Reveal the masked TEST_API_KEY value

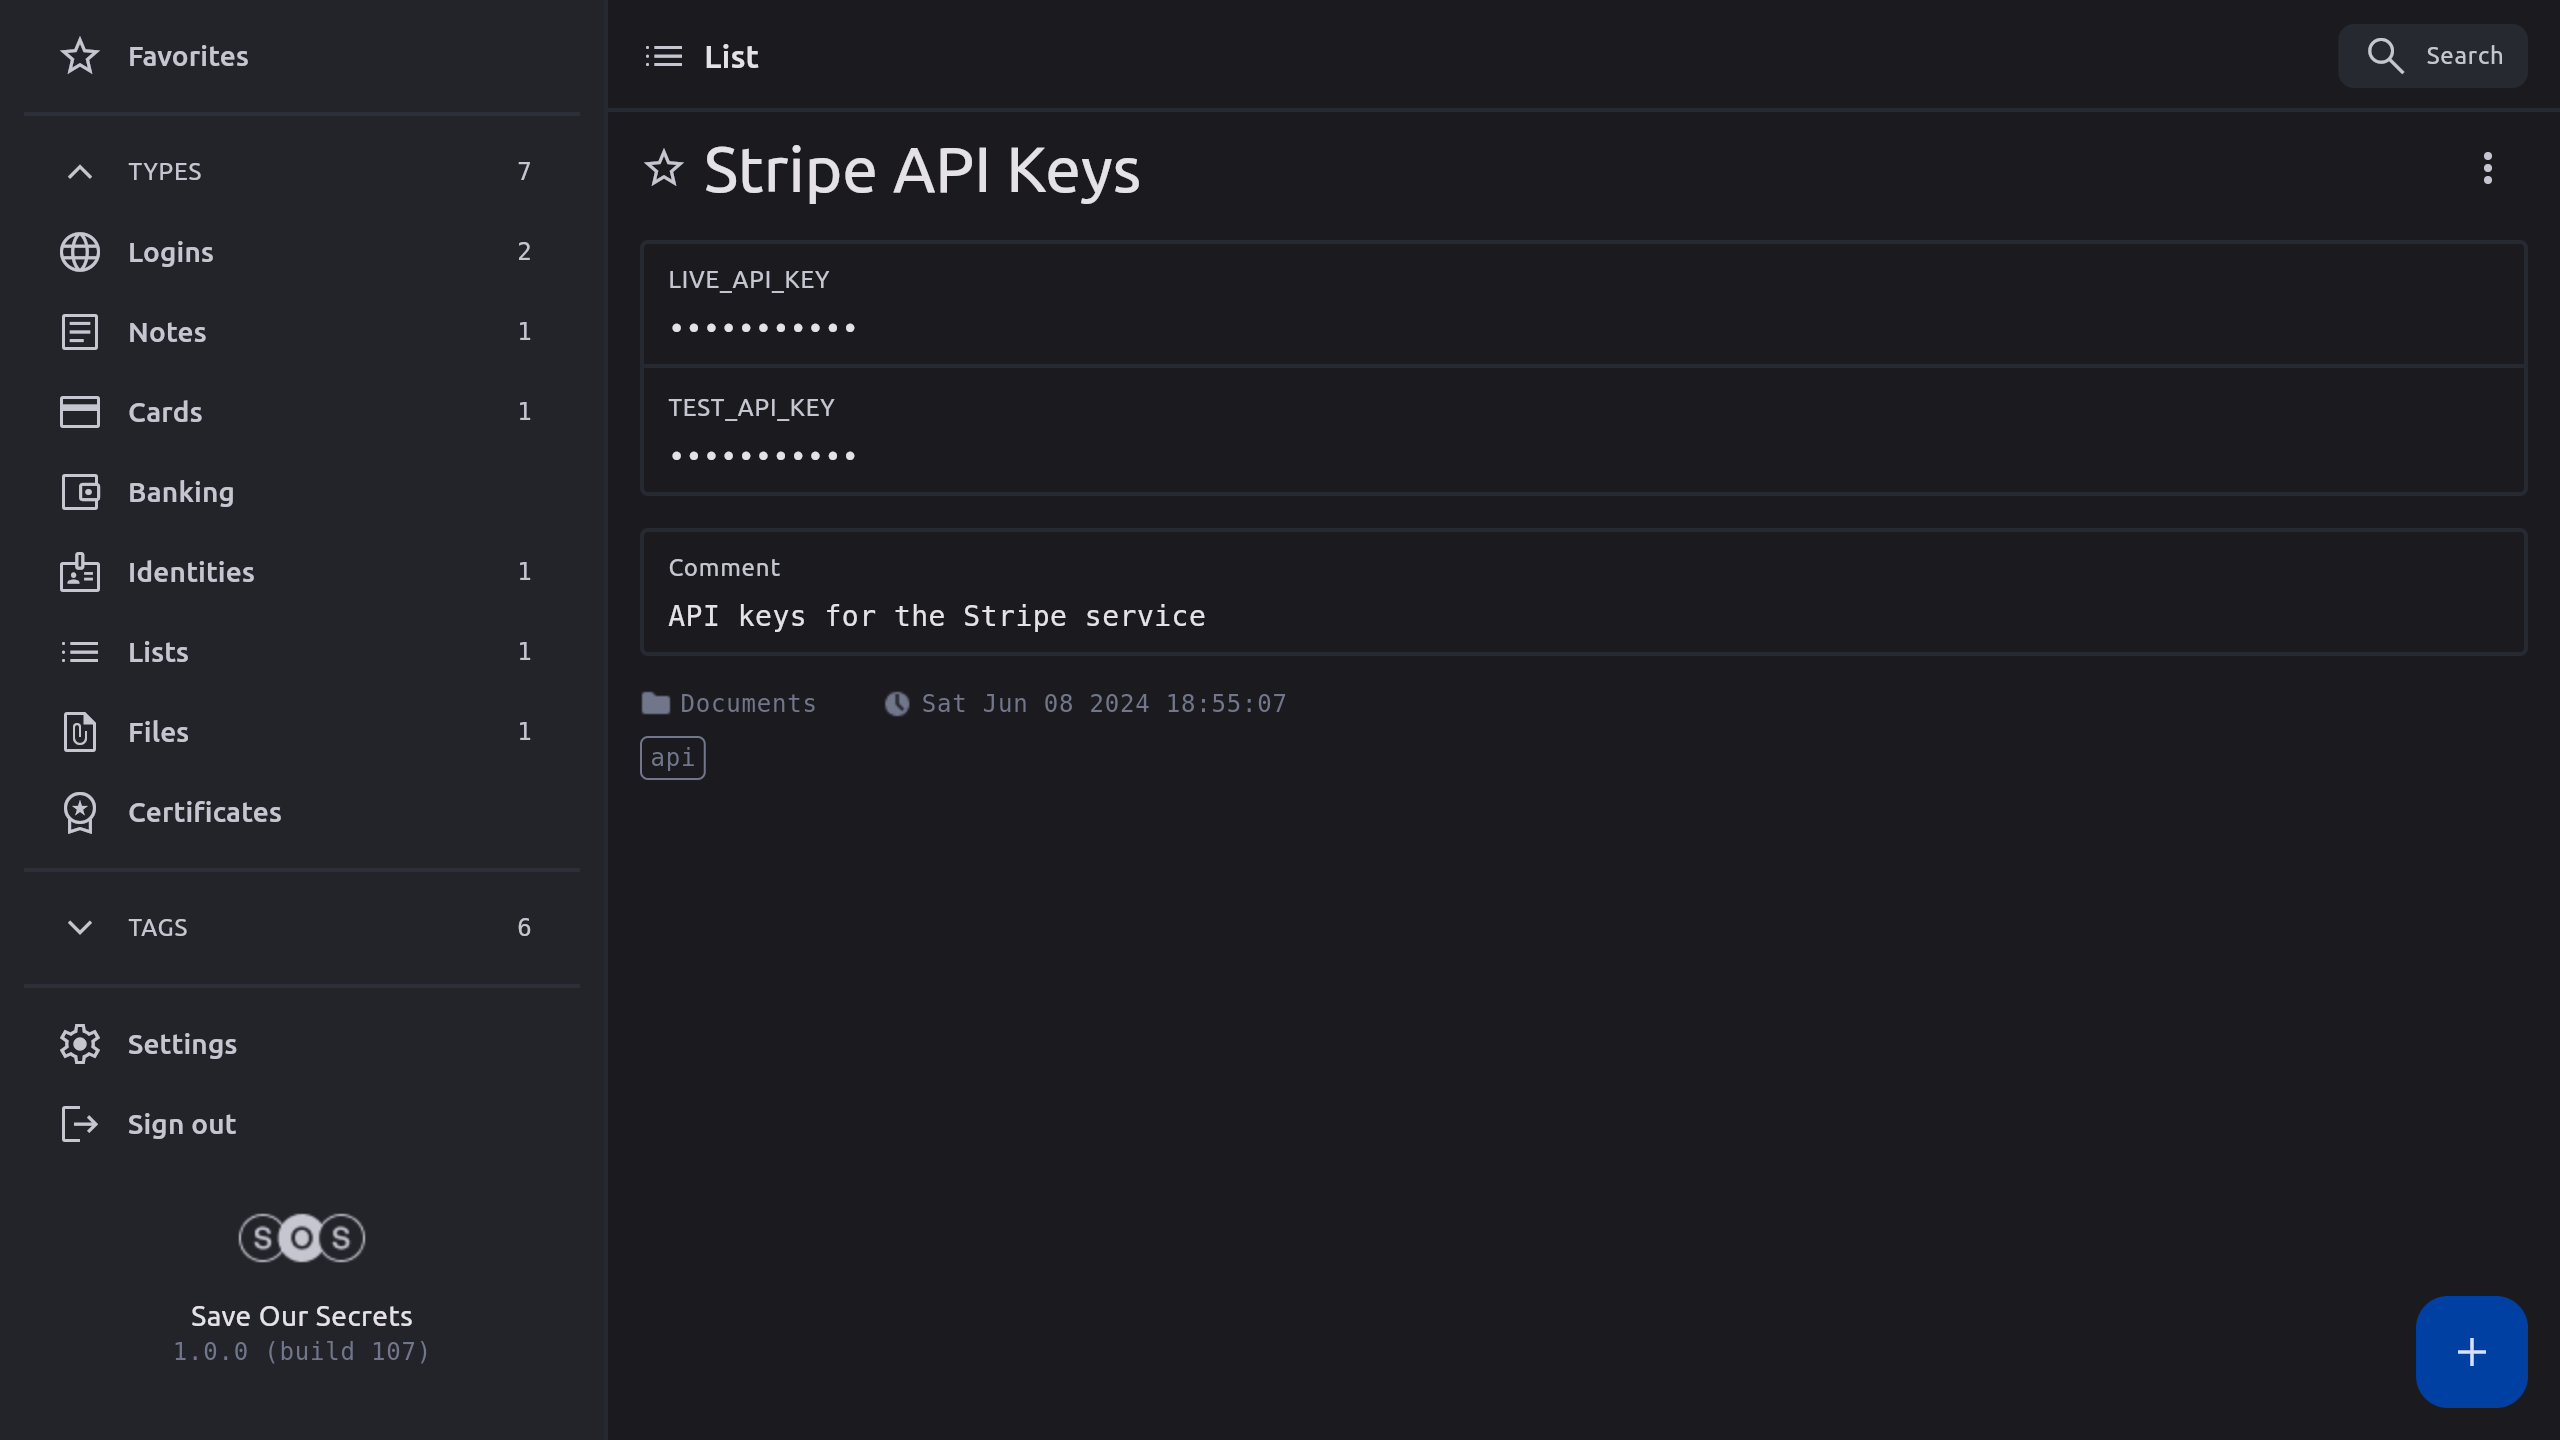click(762, 456)
